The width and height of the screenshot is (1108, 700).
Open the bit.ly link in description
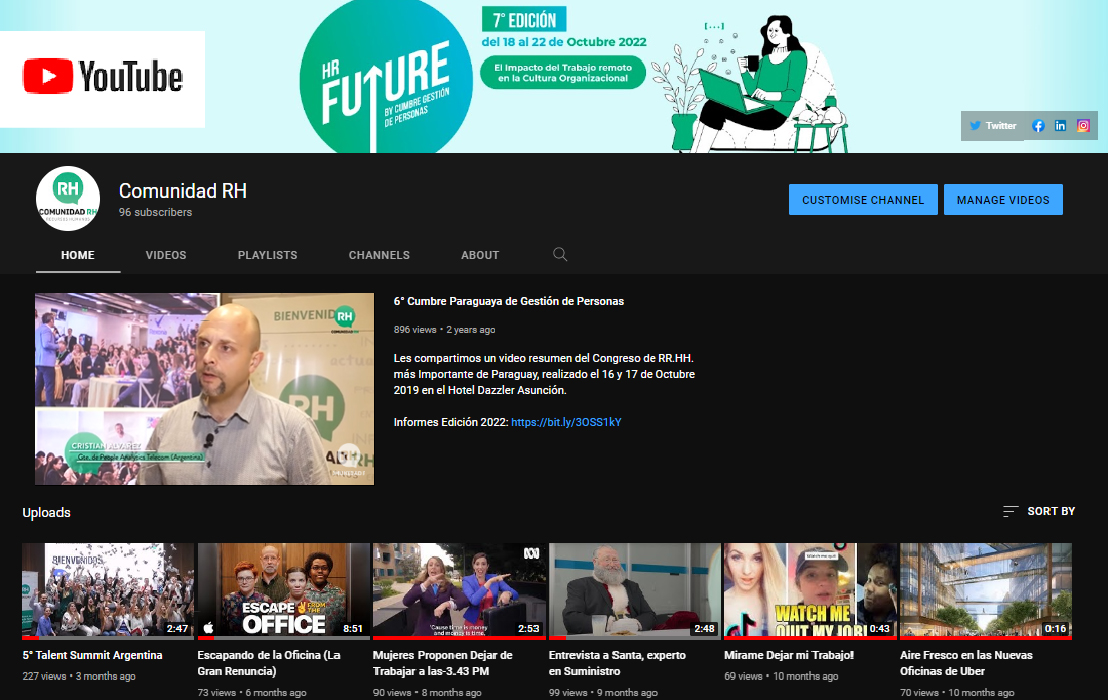(x=566, y=422)
